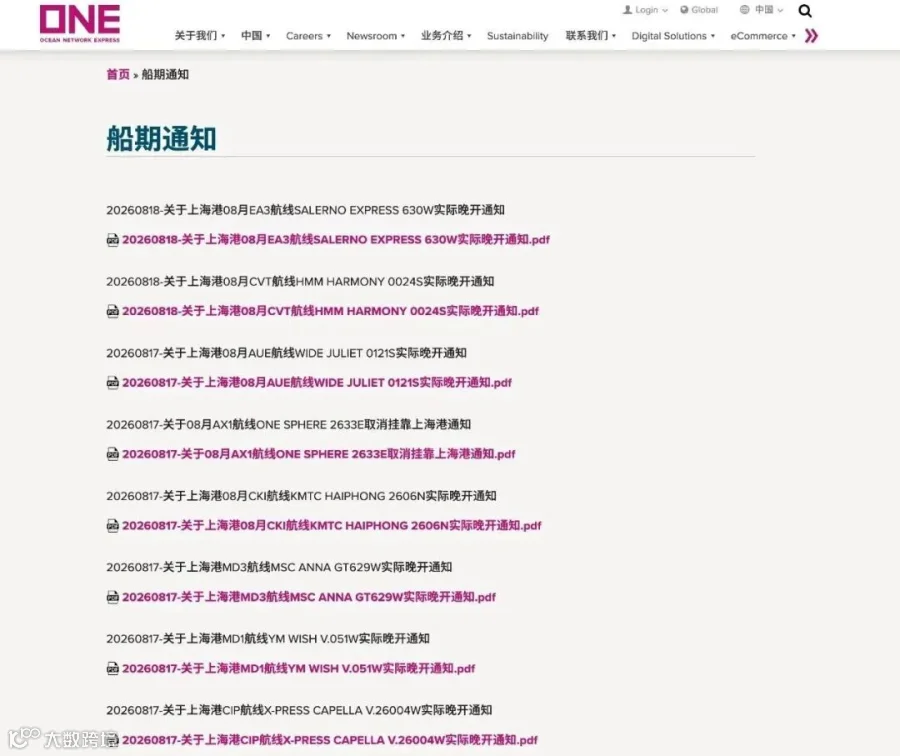Click the Login user icon
Image resolution: width=900 pixels, height=756 pixels.
(627, 10)
